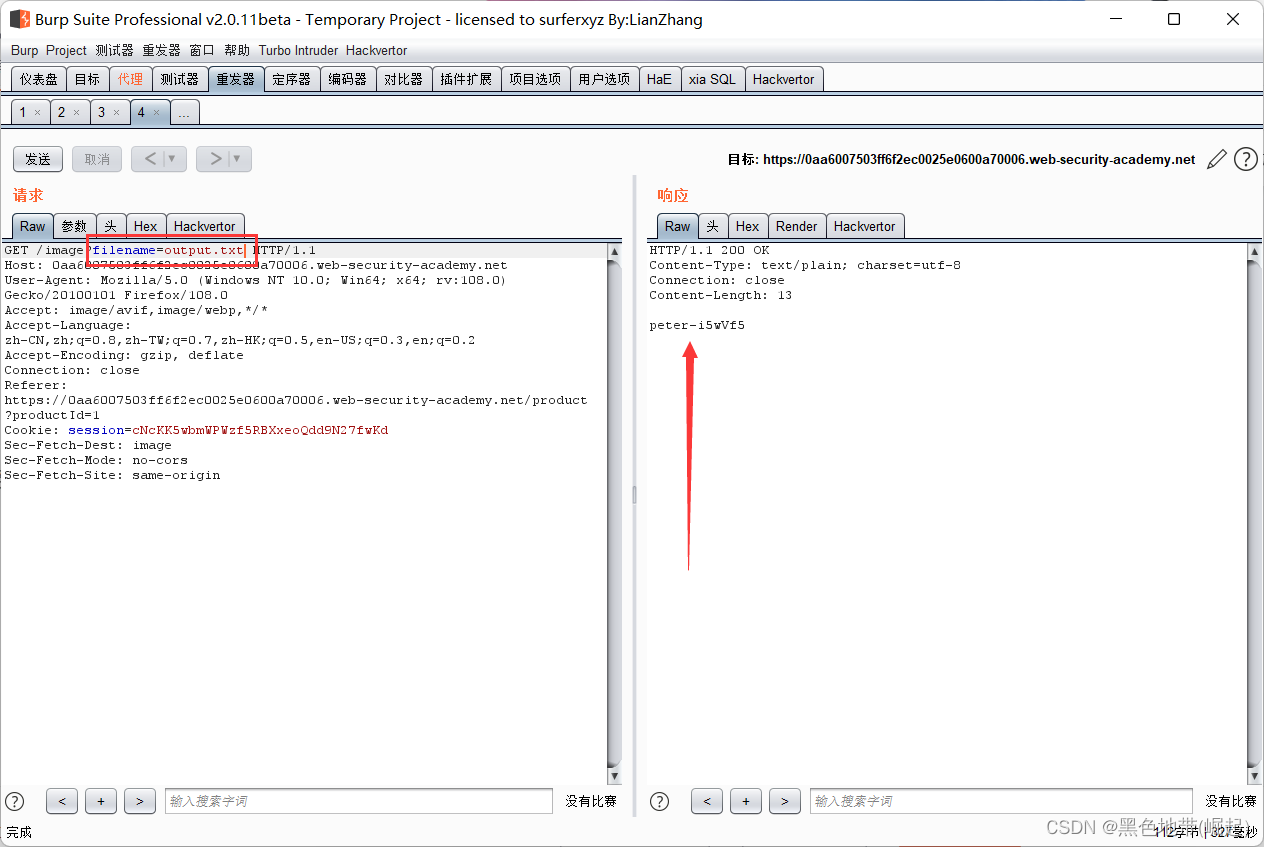
Task: Select the response Render tab
Action: 797,226
